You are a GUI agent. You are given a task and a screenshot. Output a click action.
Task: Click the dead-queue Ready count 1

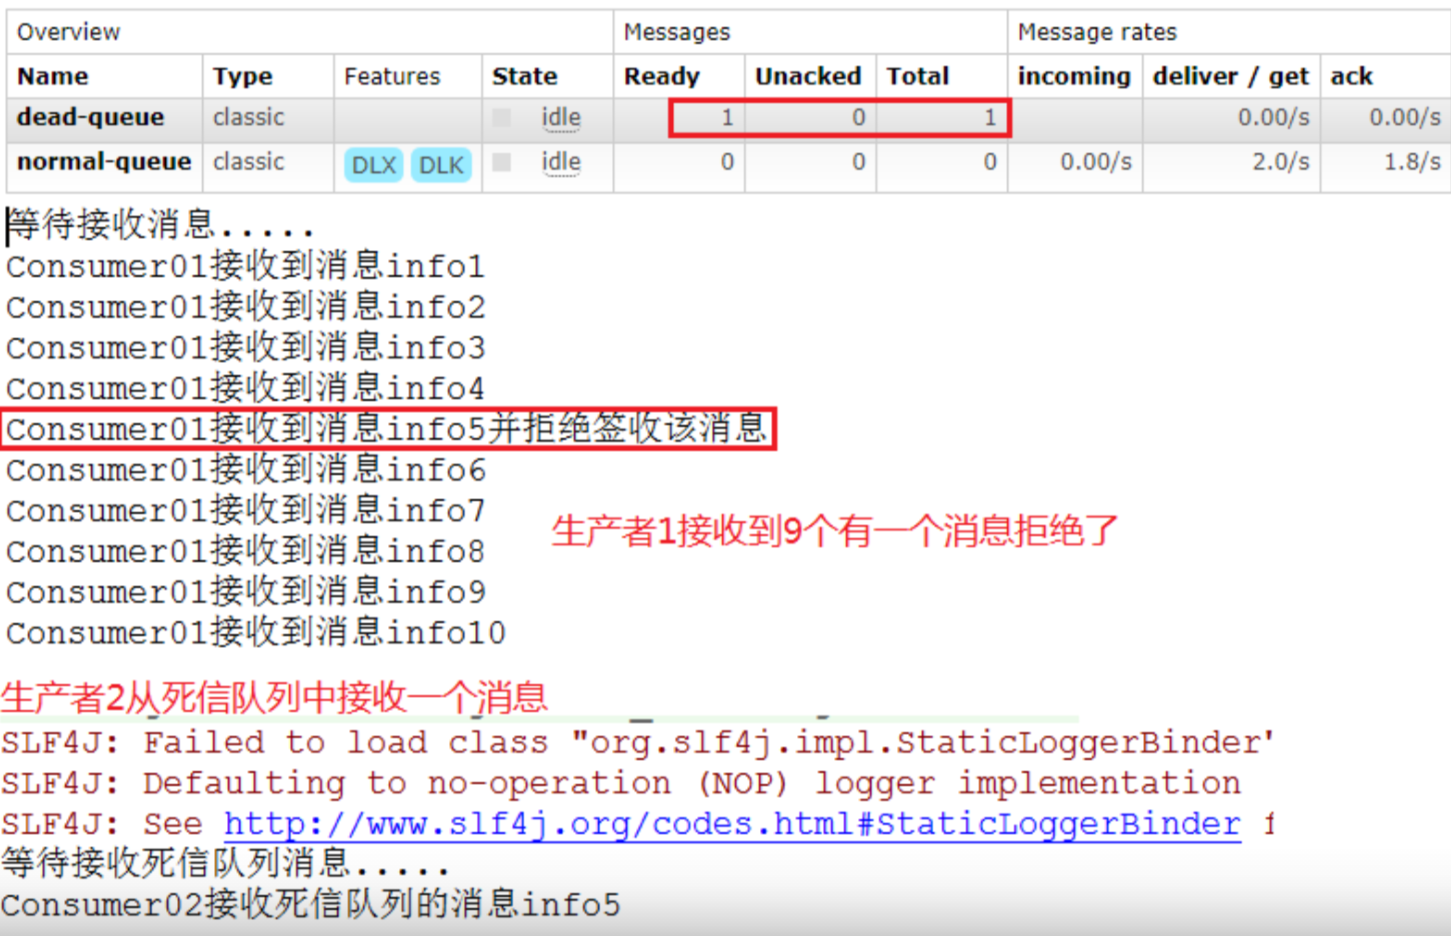tap(727, 118)
